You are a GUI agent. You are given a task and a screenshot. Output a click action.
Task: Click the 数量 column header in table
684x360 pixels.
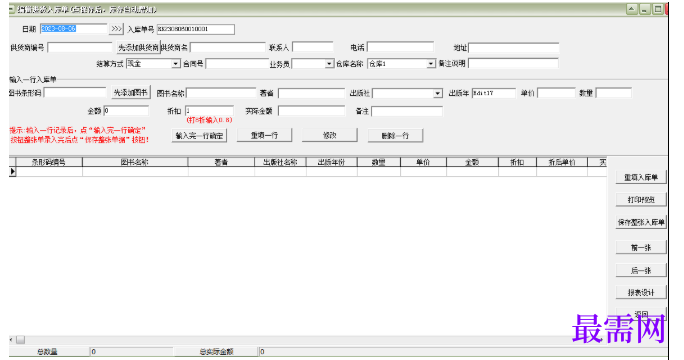pyautogui.click(x=379, y=162)
